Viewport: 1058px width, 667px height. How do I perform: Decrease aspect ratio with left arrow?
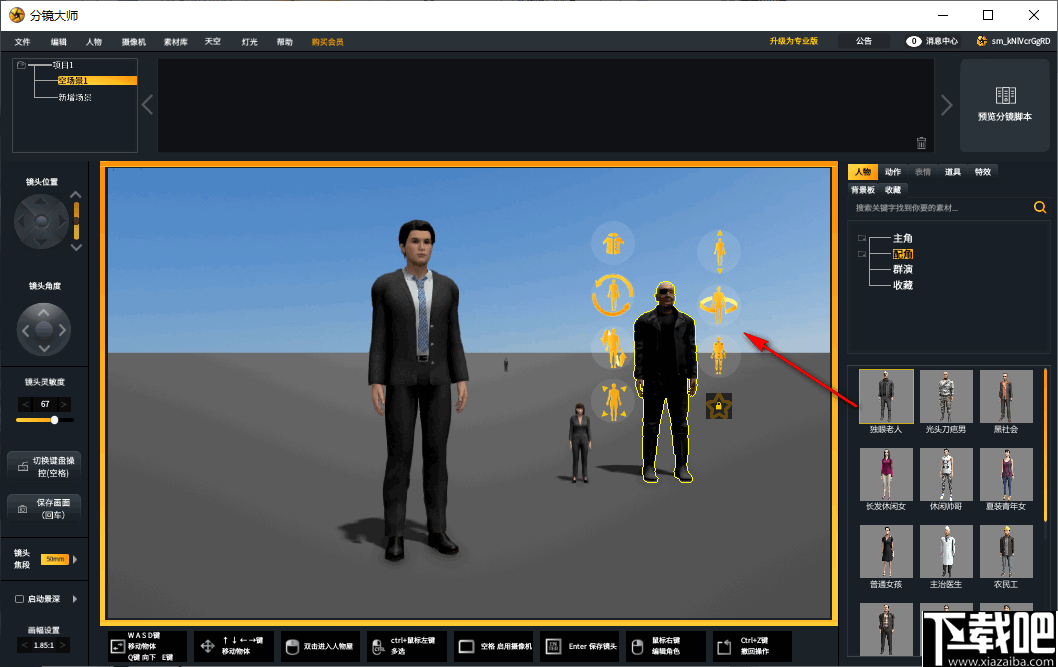tap(25, 645)
